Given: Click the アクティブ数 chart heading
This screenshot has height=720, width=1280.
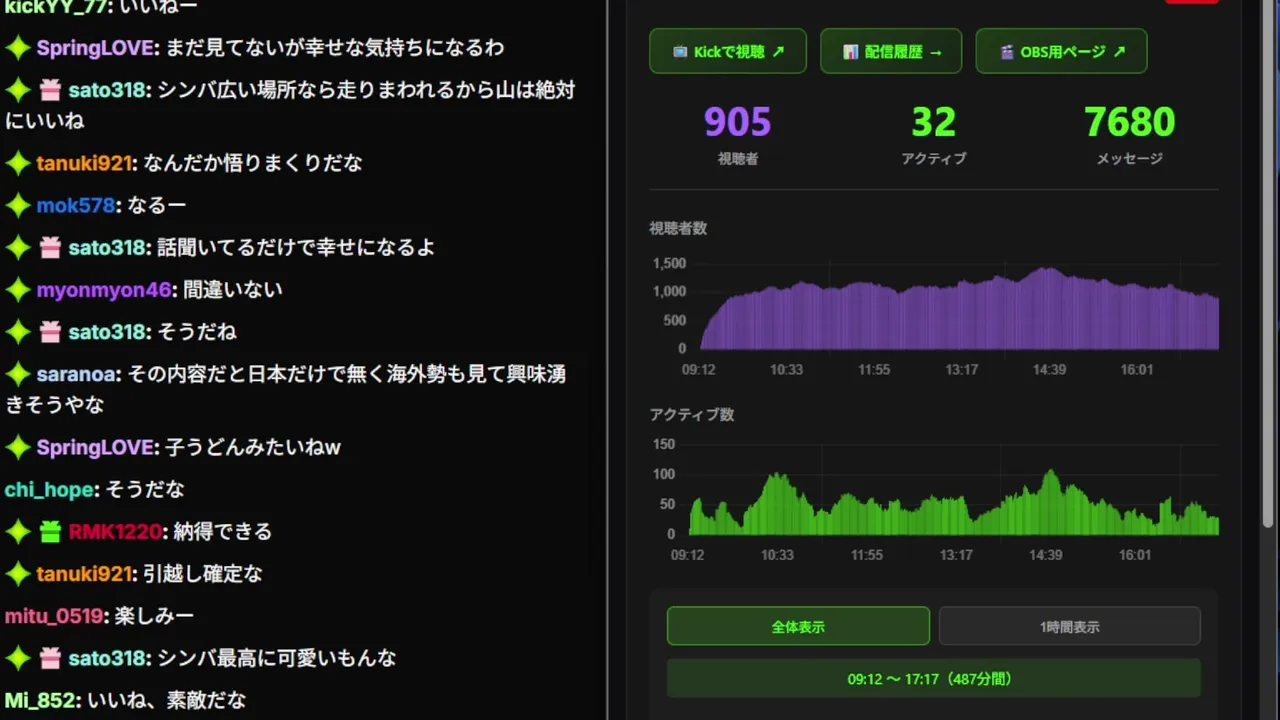Looking at the screenshot, I should pos(691,414).
